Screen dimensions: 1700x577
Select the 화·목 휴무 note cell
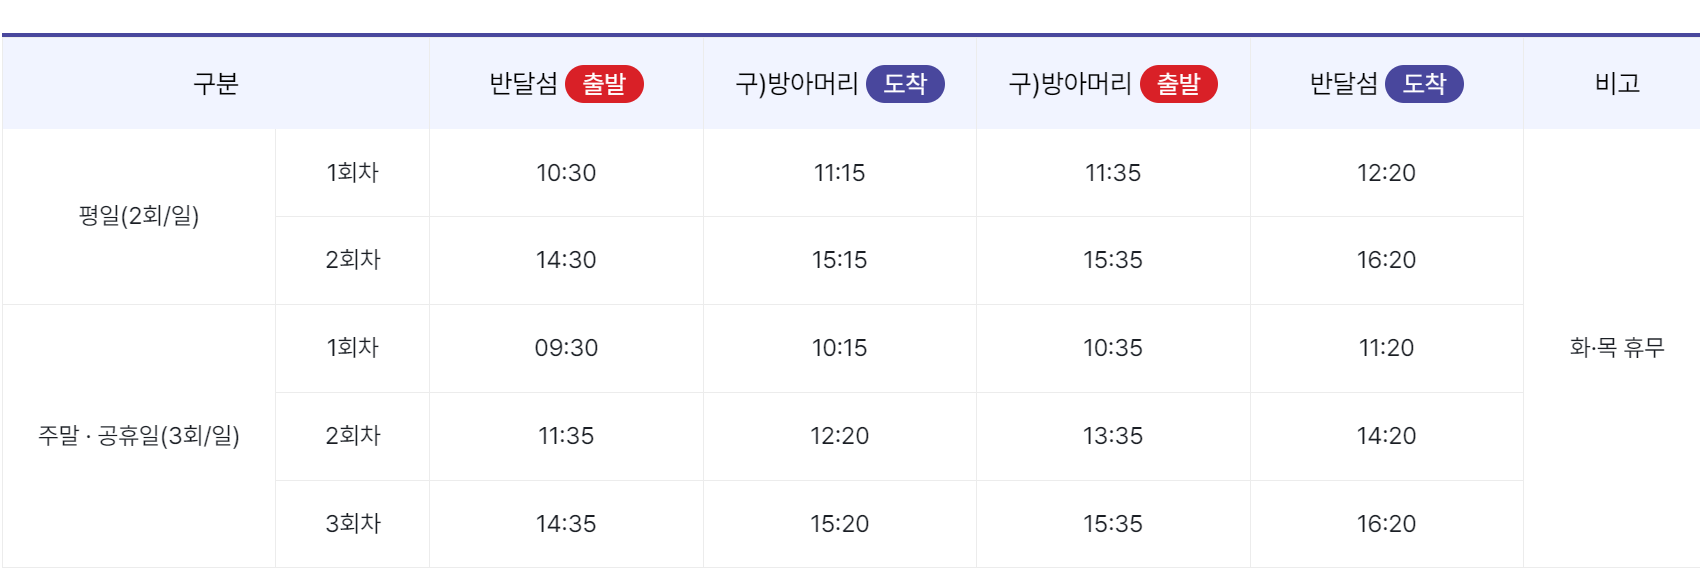pos(1617,348)
